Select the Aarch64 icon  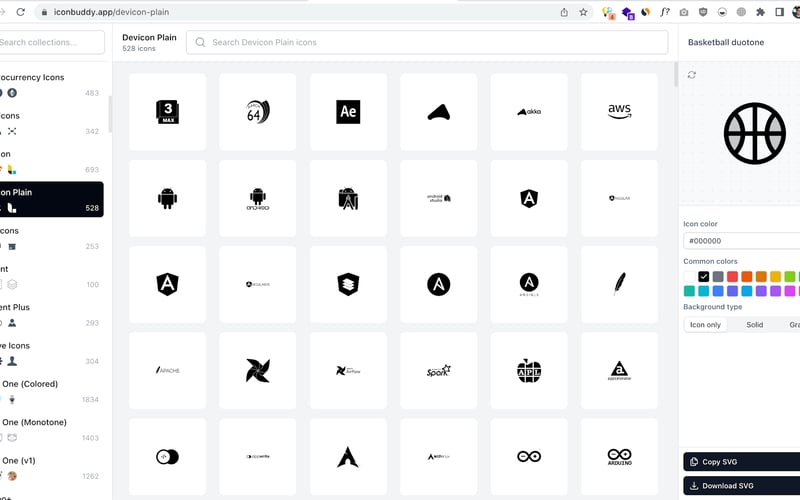pos(258,112)
